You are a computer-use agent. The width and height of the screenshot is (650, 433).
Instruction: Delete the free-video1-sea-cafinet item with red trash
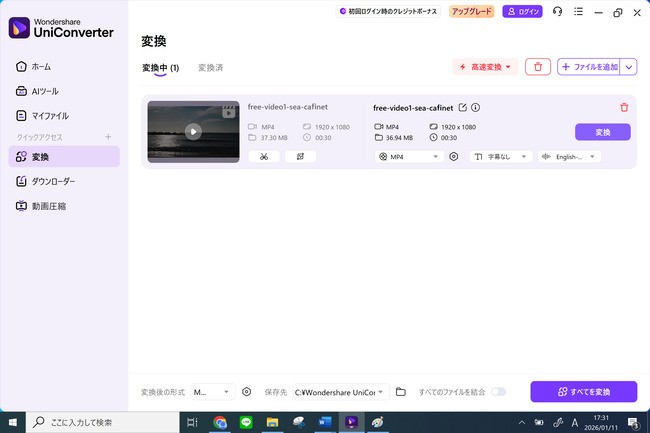[x=624, y=108]
